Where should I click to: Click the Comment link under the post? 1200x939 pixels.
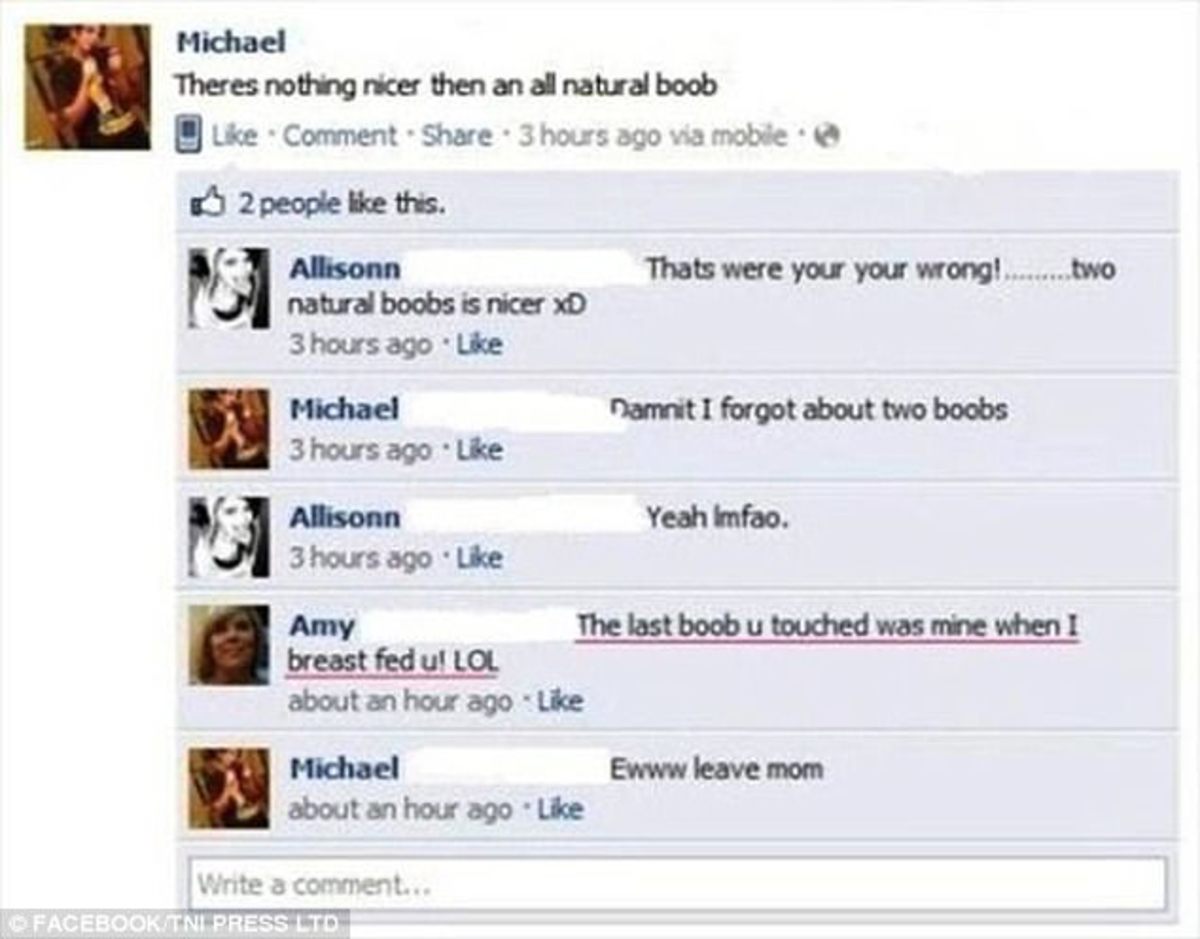pyautogui.click(x=340, y=136)
